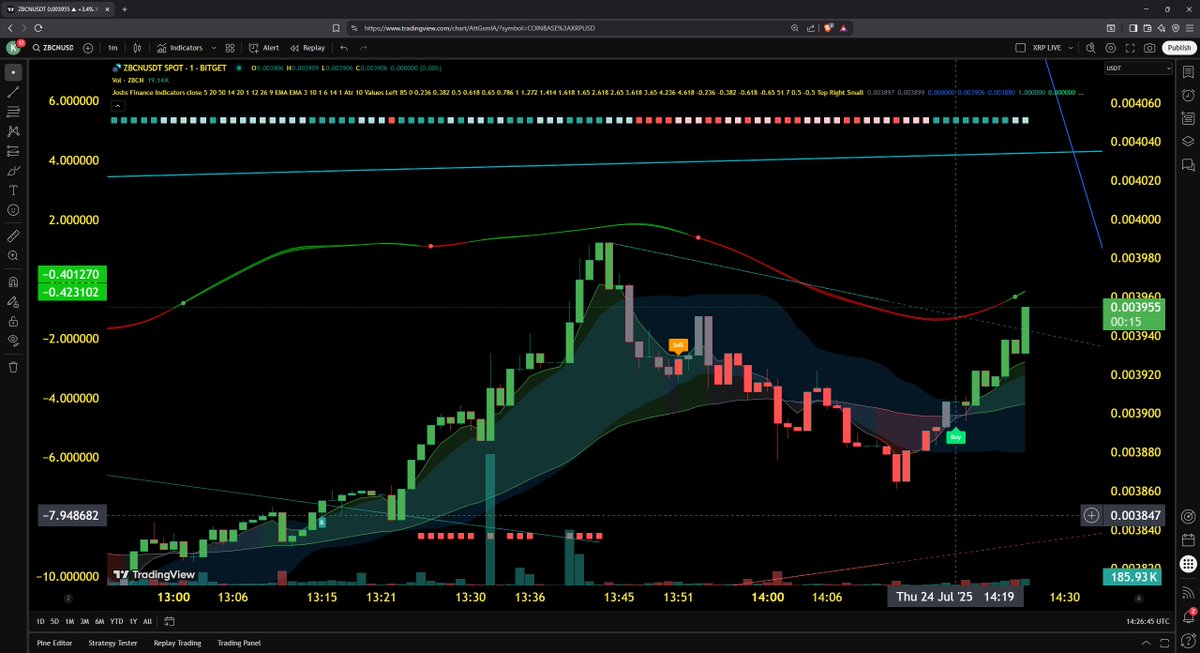1200x653 pixels.
Task: Open the Indicators dialog
Action: [179, 47]
